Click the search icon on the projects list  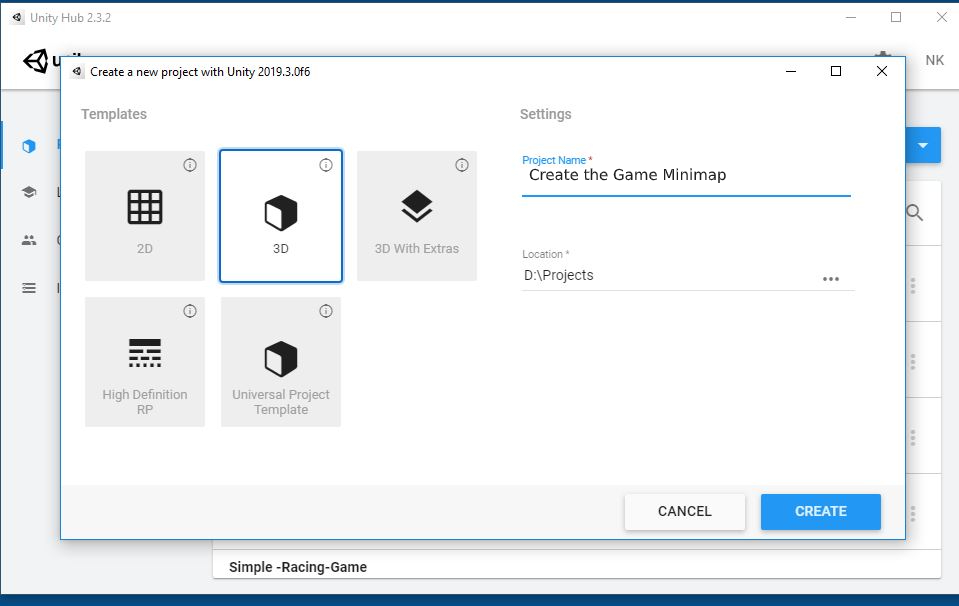coord(914,212)
